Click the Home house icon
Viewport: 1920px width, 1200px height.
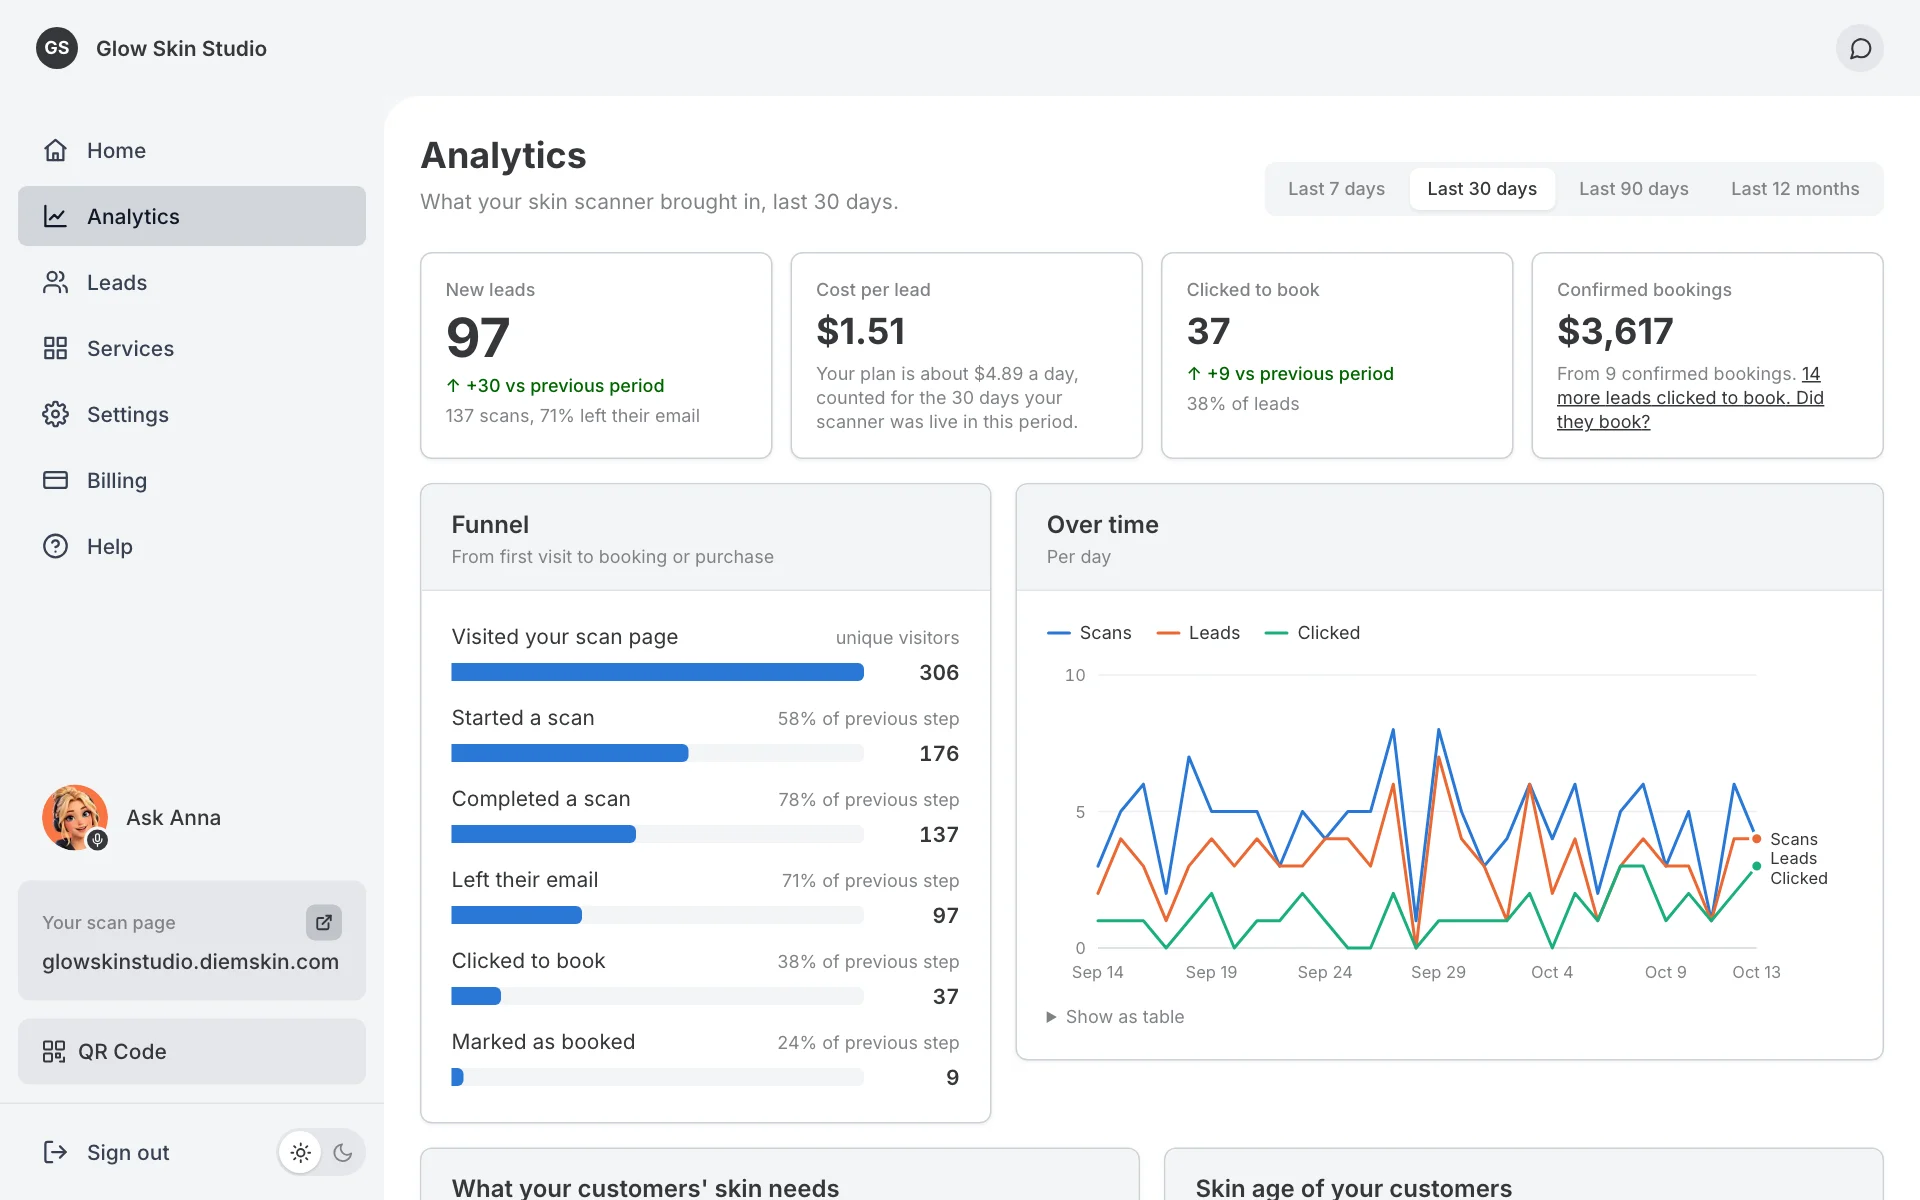55,150
